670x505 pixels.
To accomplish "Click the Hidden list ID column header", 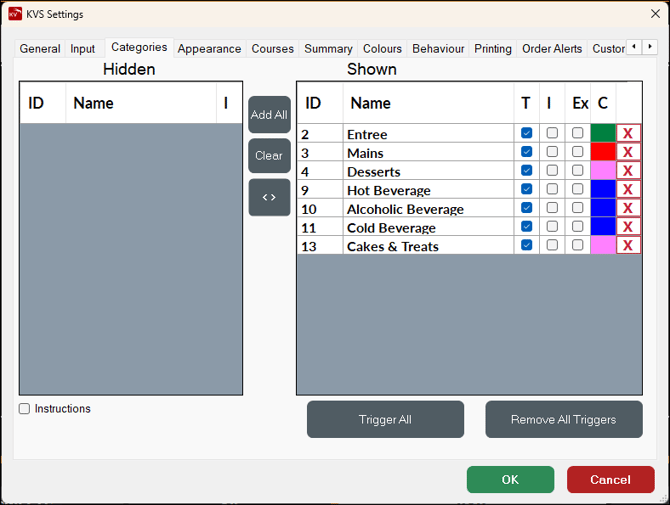I will 43,103.
